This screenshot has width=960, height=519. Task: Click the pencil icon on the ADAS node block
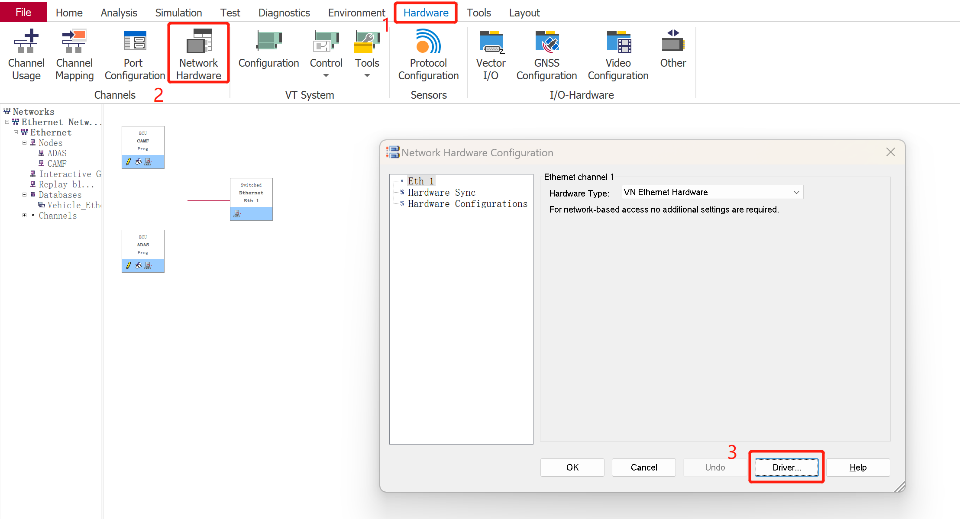(x=129, y=266)
